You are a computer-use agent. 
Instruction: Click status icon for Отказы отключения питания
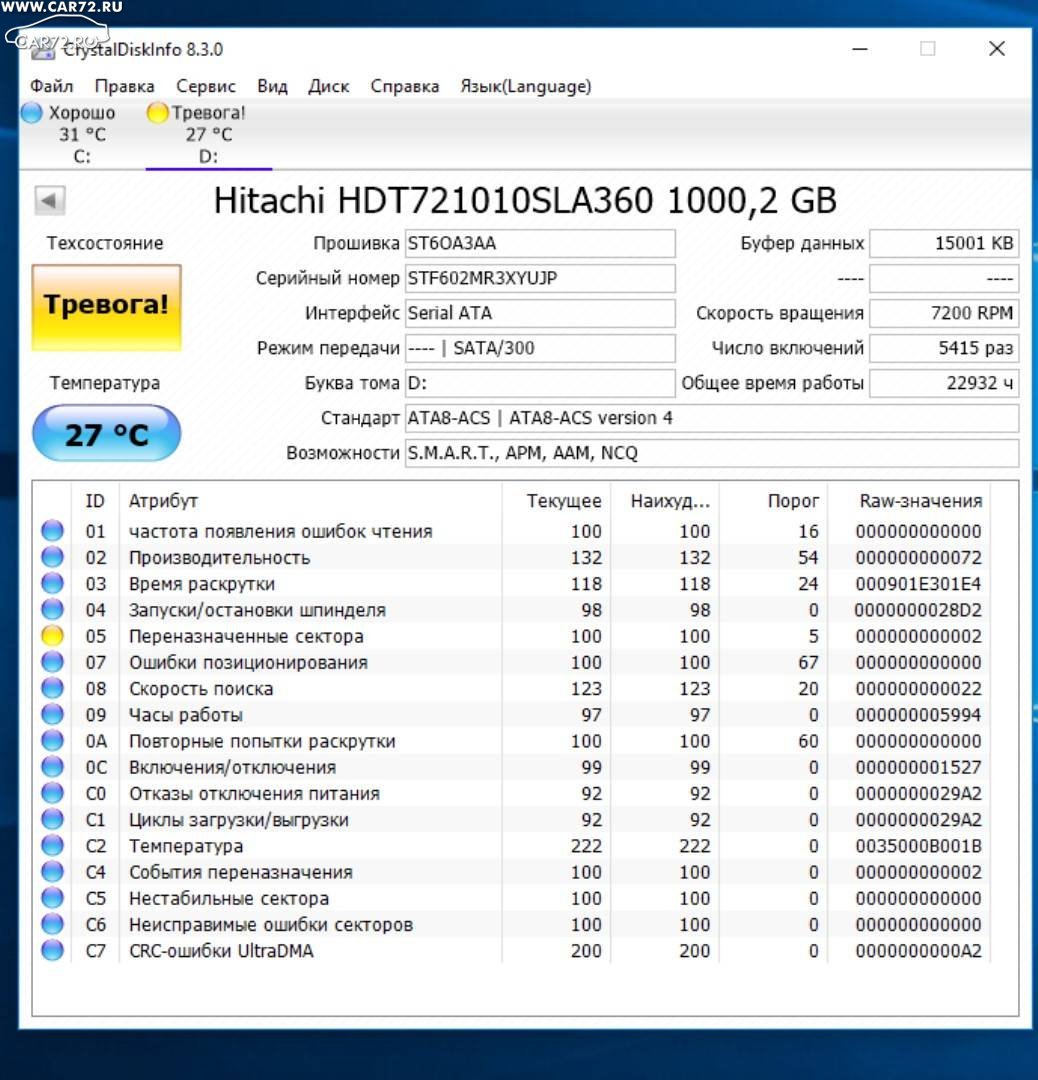click(x=52, y=793)
